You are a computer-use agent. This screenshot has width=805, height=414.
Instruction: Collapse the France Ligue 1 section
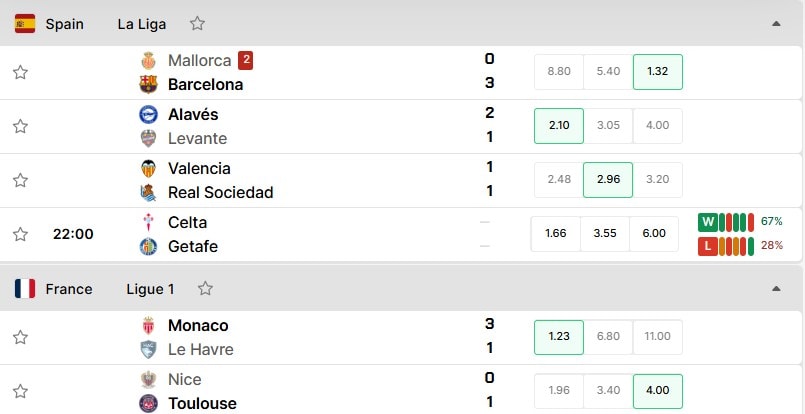tap(776, 289)
